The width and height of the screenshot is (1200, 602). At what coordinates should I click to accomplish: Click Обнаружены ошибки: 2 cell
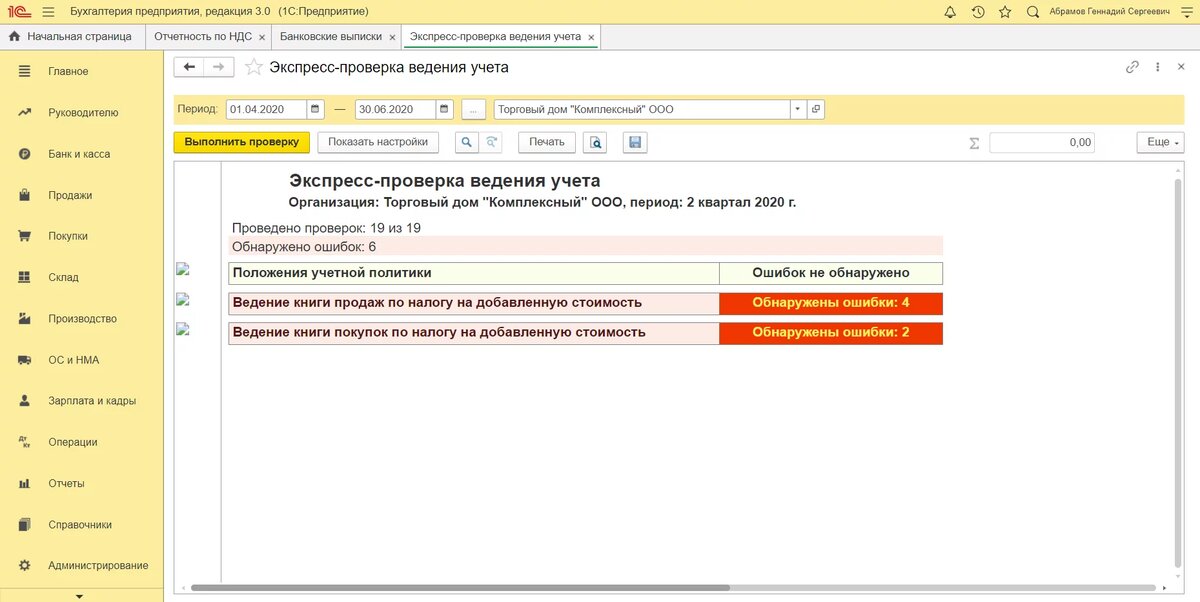tap(831, 332)
